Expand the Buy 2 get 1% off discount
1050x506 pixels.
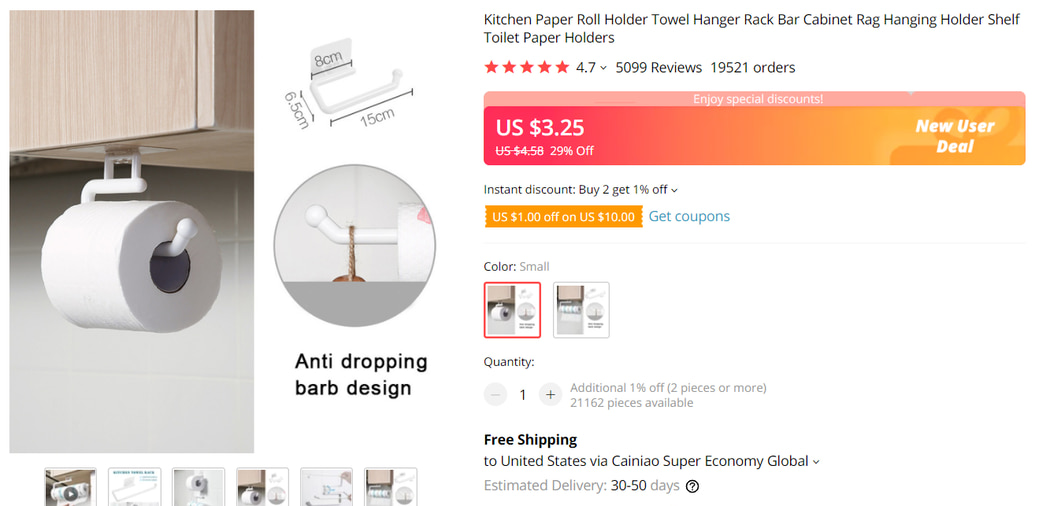(674, 190)
